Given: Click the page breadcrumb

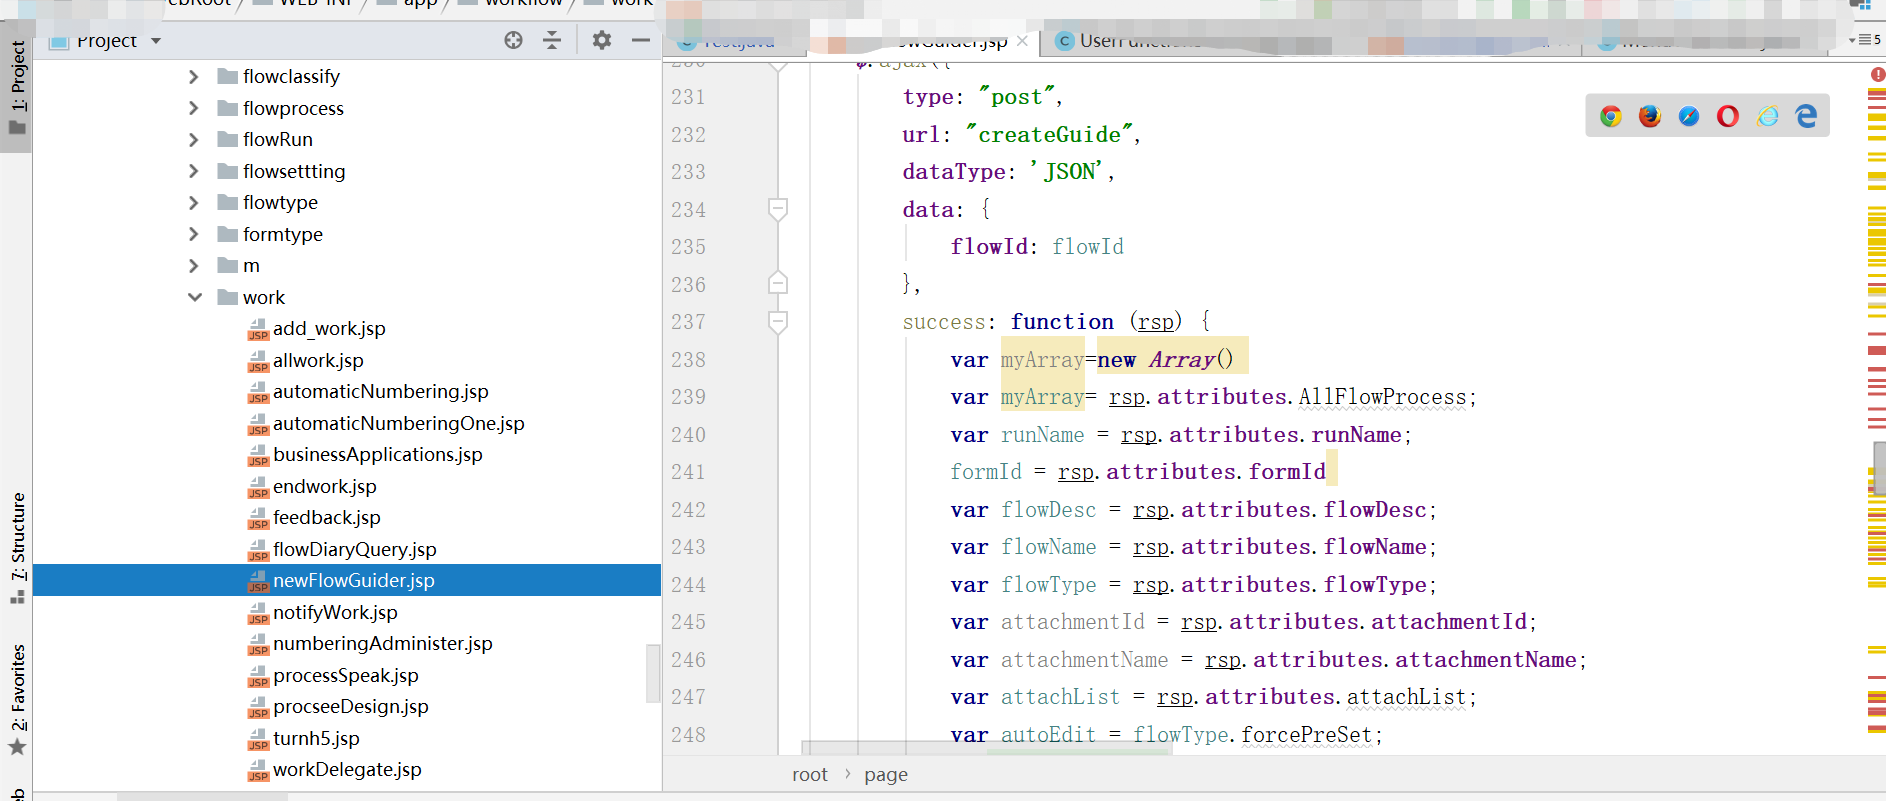Looking at the screenshot, I should pyautogui.click(x=886, y=775).
